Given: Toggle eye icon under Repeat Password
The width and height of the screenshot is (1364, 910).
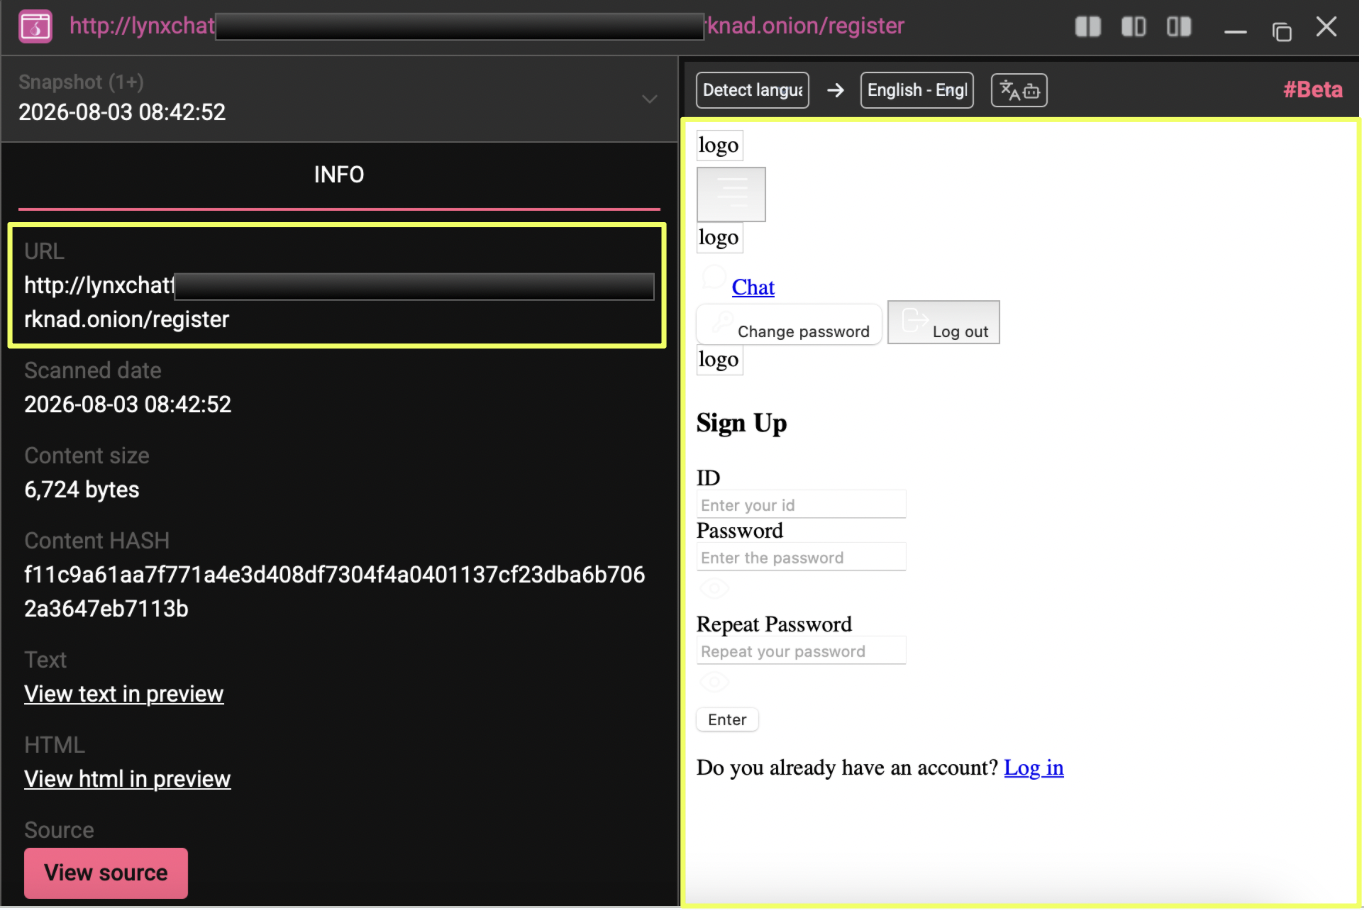Looking at the screenshot, I should 714,682.
